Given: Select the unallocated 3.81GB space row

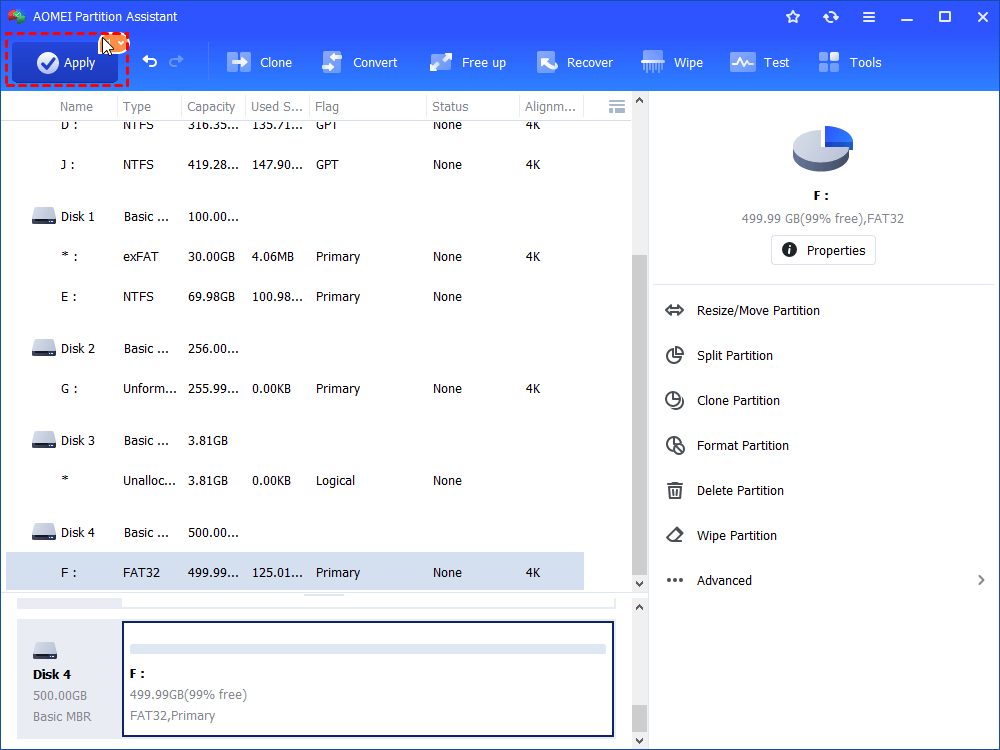Looking at the screenshot, I should click(x=295, y=480).
